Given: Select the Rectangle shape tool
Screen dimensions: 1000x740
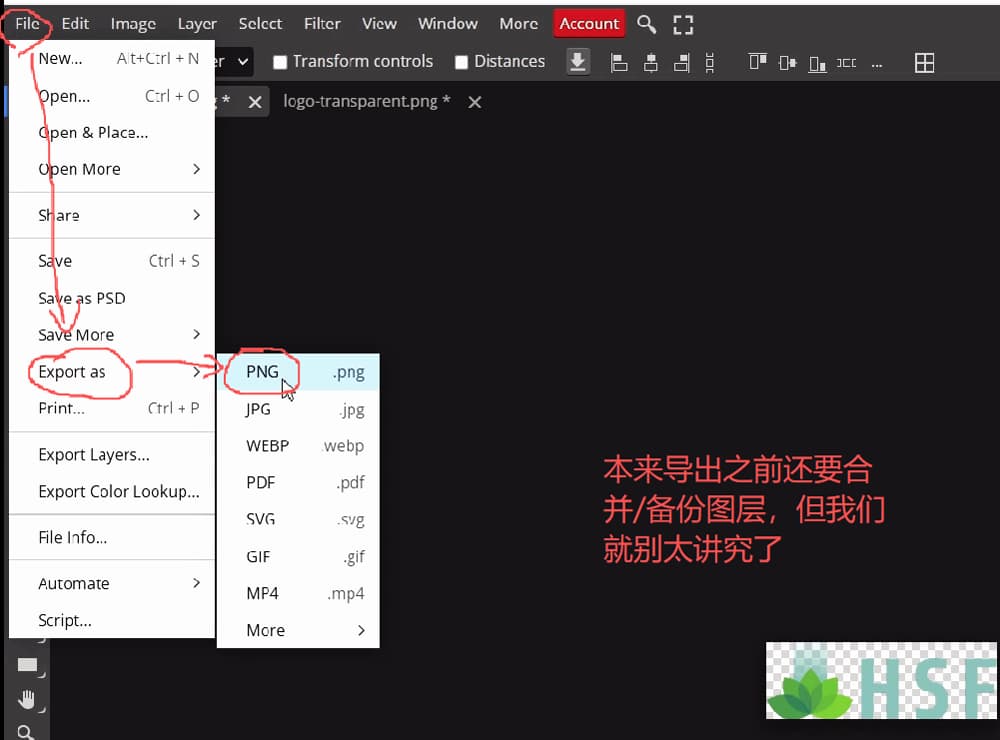Looking at the screenshot, I should pyautogui.click(x=27, y=665).
